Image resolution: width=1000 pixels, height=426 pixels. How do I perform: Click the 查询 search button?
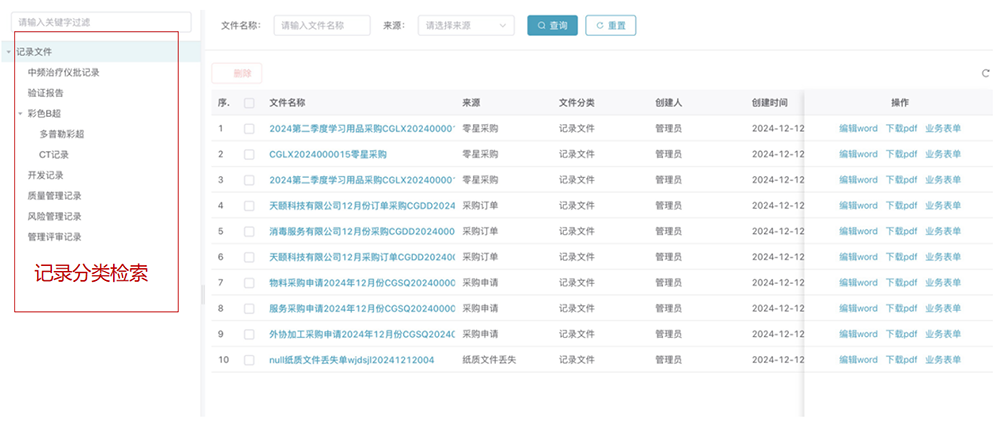[x=552, y=25]
